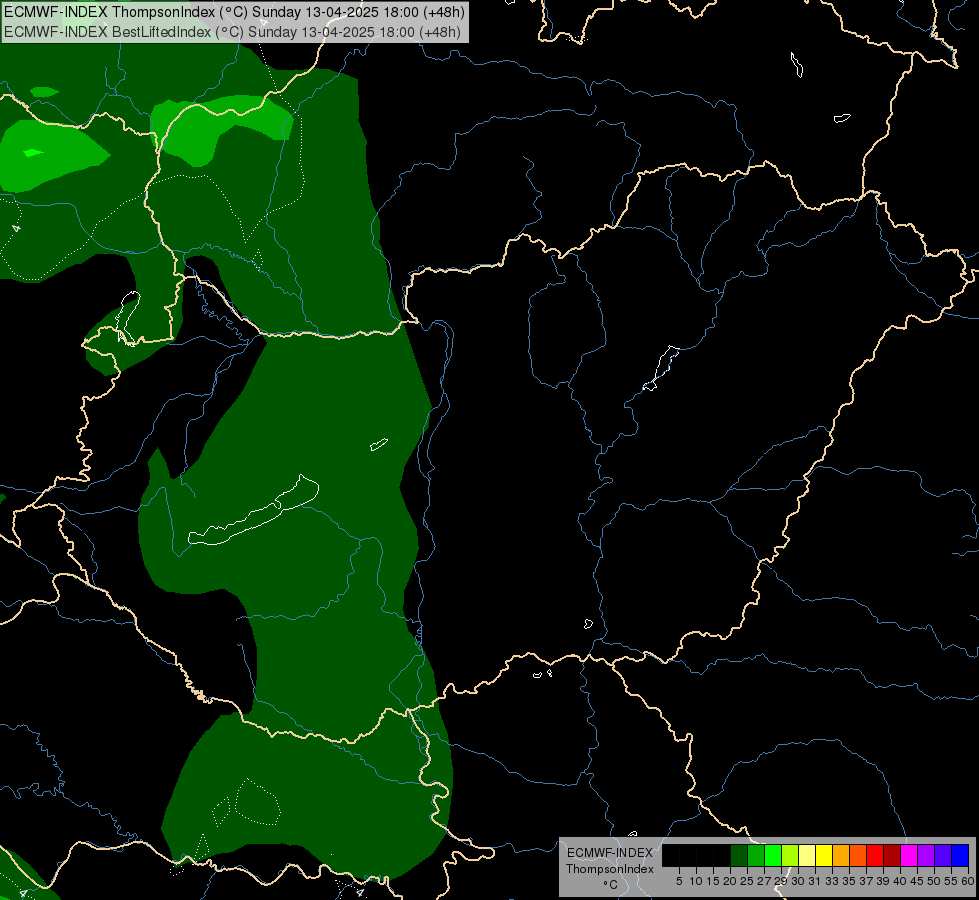Click the ThompsonIndex label in legend
The height and width of the screenshot is (900, 979).
tap(610, 869)
